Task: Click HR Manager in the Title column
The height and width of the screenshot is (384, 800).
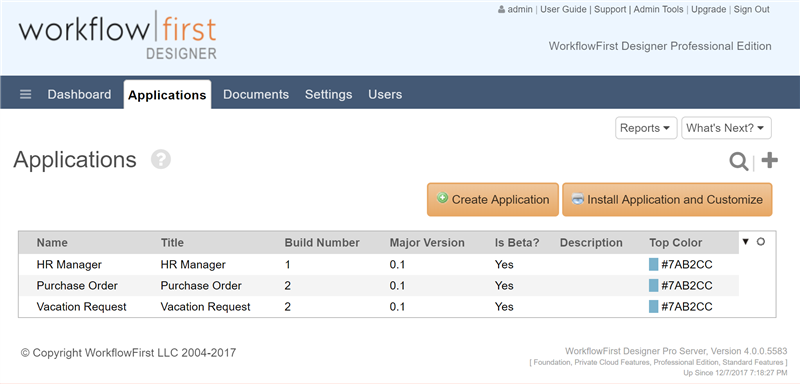Action: [193, 265]
